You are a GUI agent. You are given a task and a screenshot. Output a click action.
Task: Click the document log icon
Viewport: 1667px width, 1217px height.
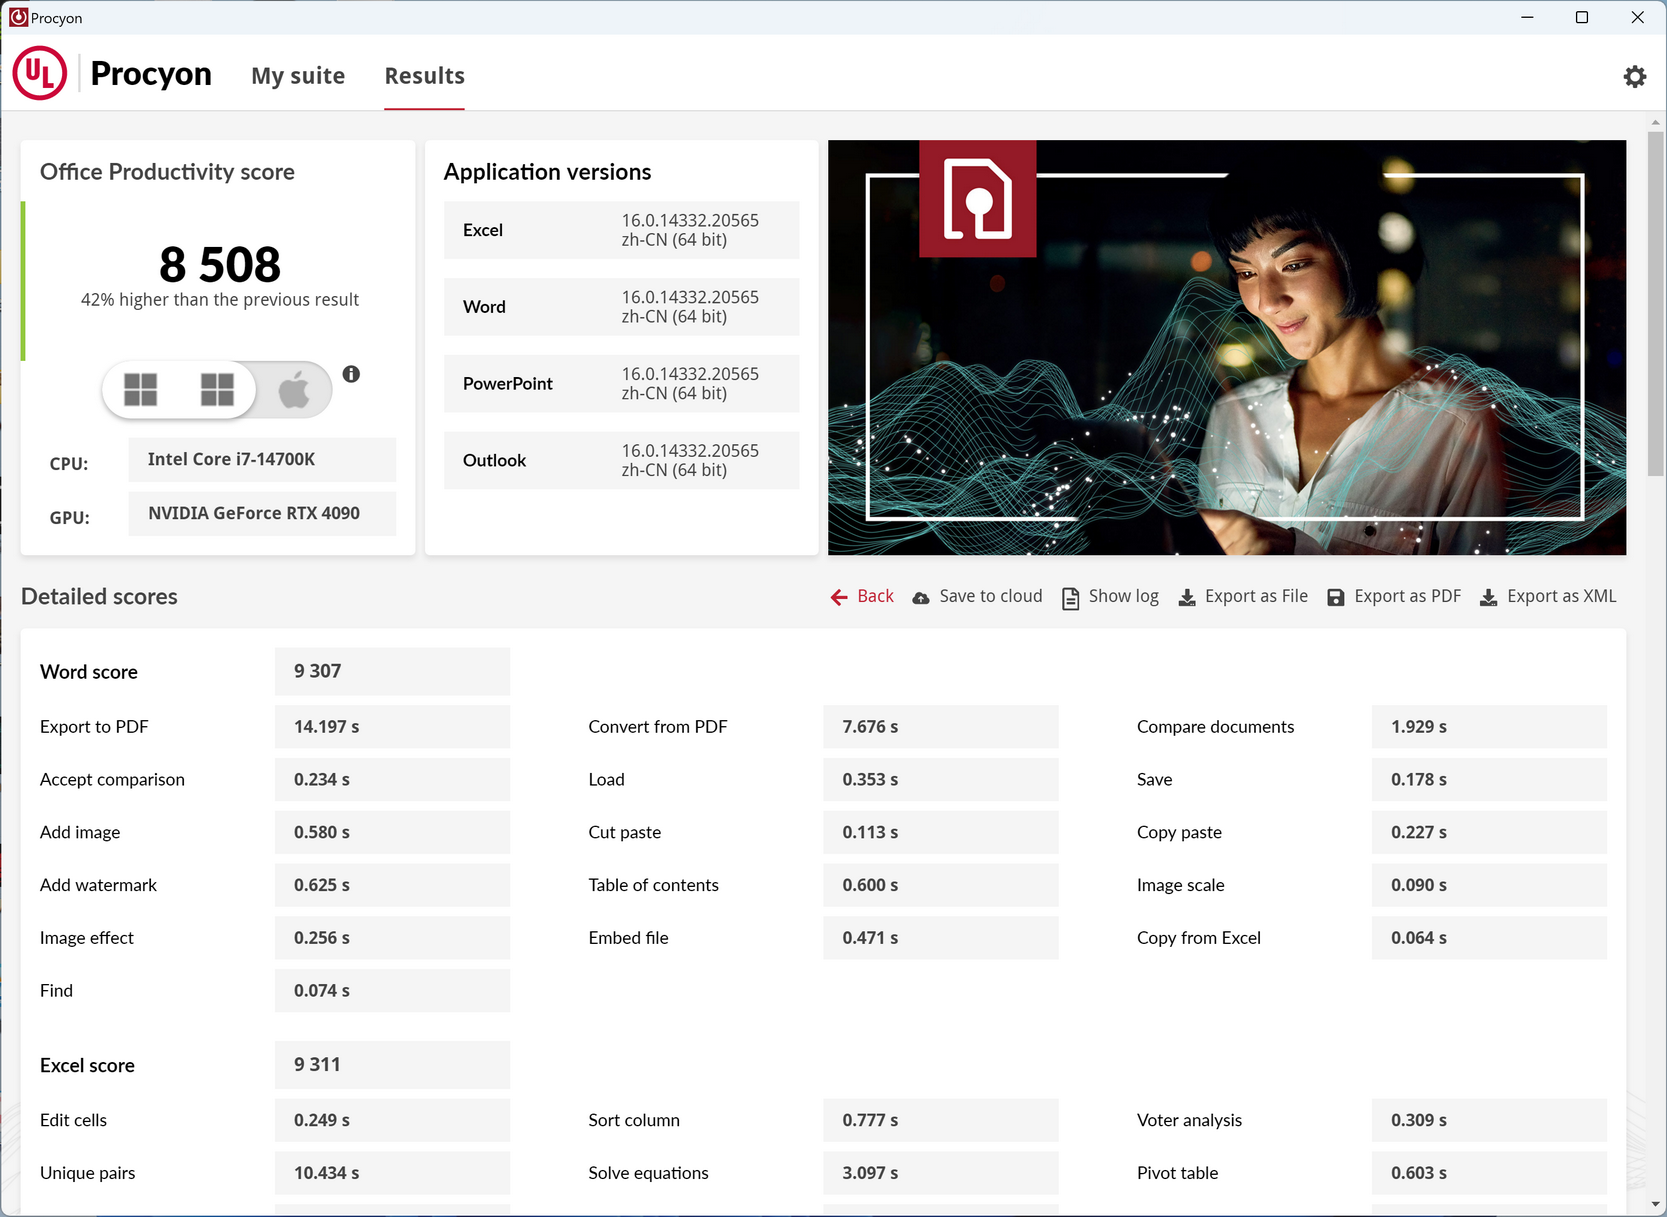(x=1070, y=598)
